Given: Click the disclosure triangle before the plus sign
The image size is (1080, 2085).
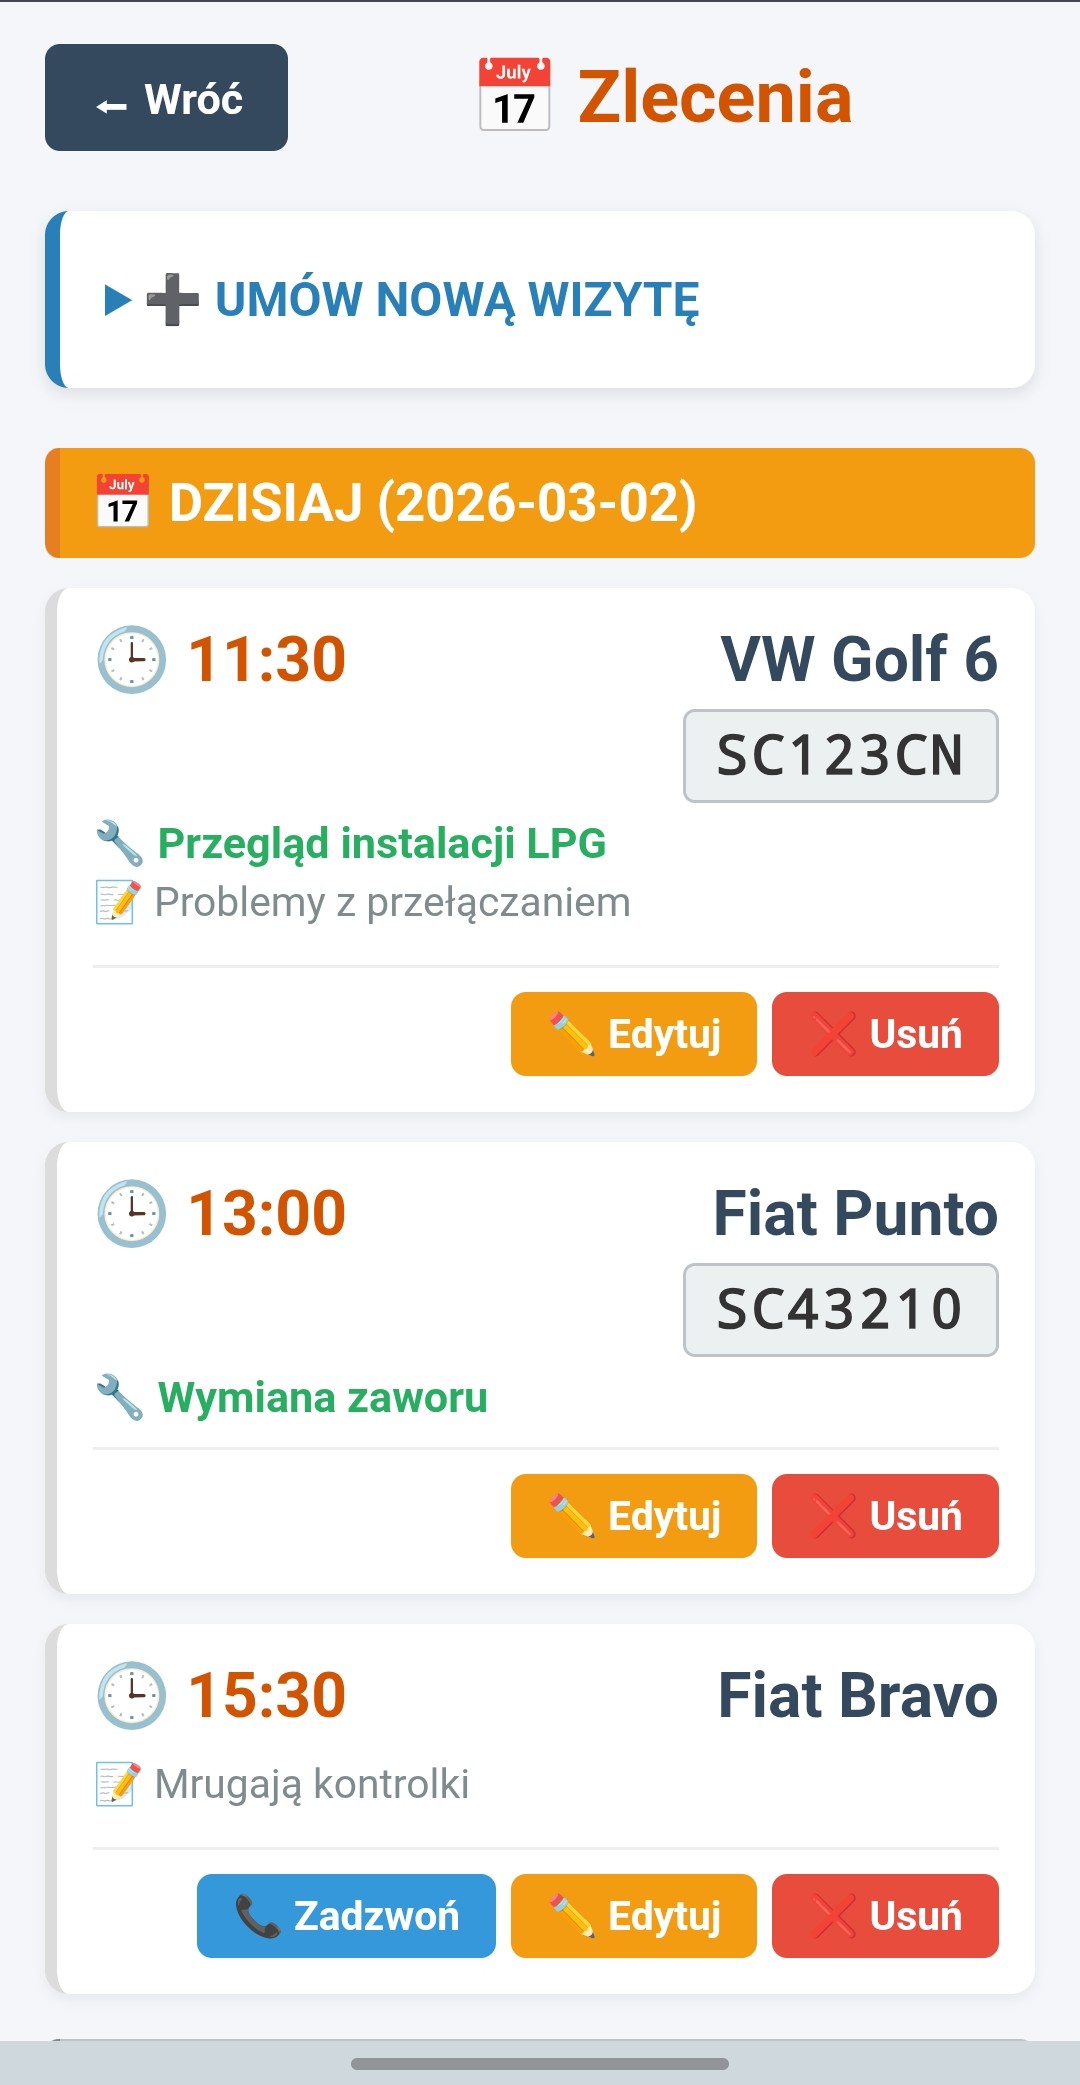Looking at the screenshot, I should pos(118,299).
